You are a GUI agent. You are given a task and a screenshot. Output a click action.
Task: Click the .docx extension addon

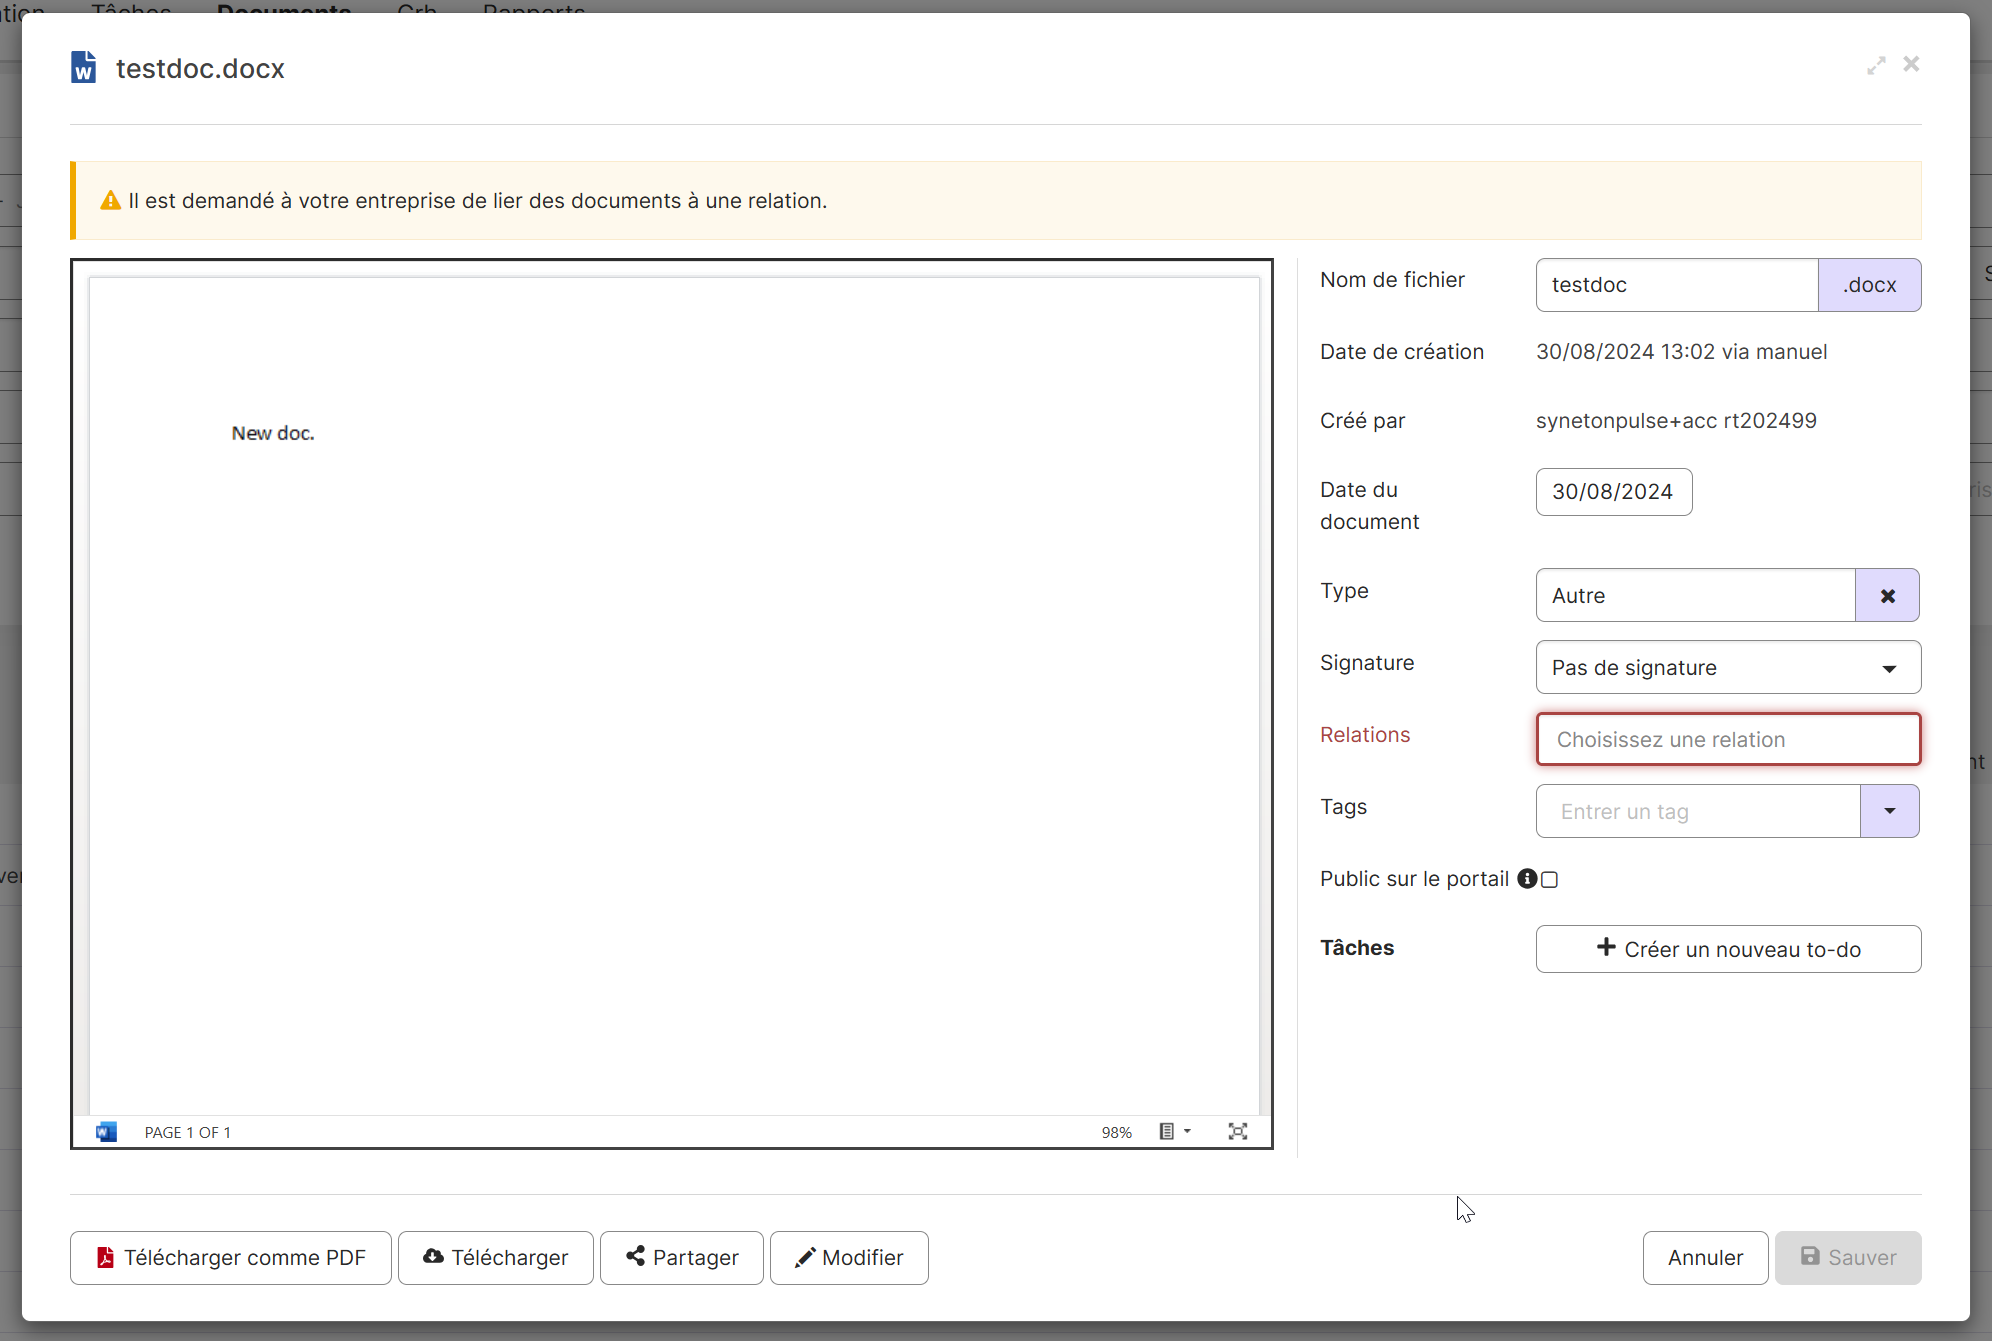1869,285
